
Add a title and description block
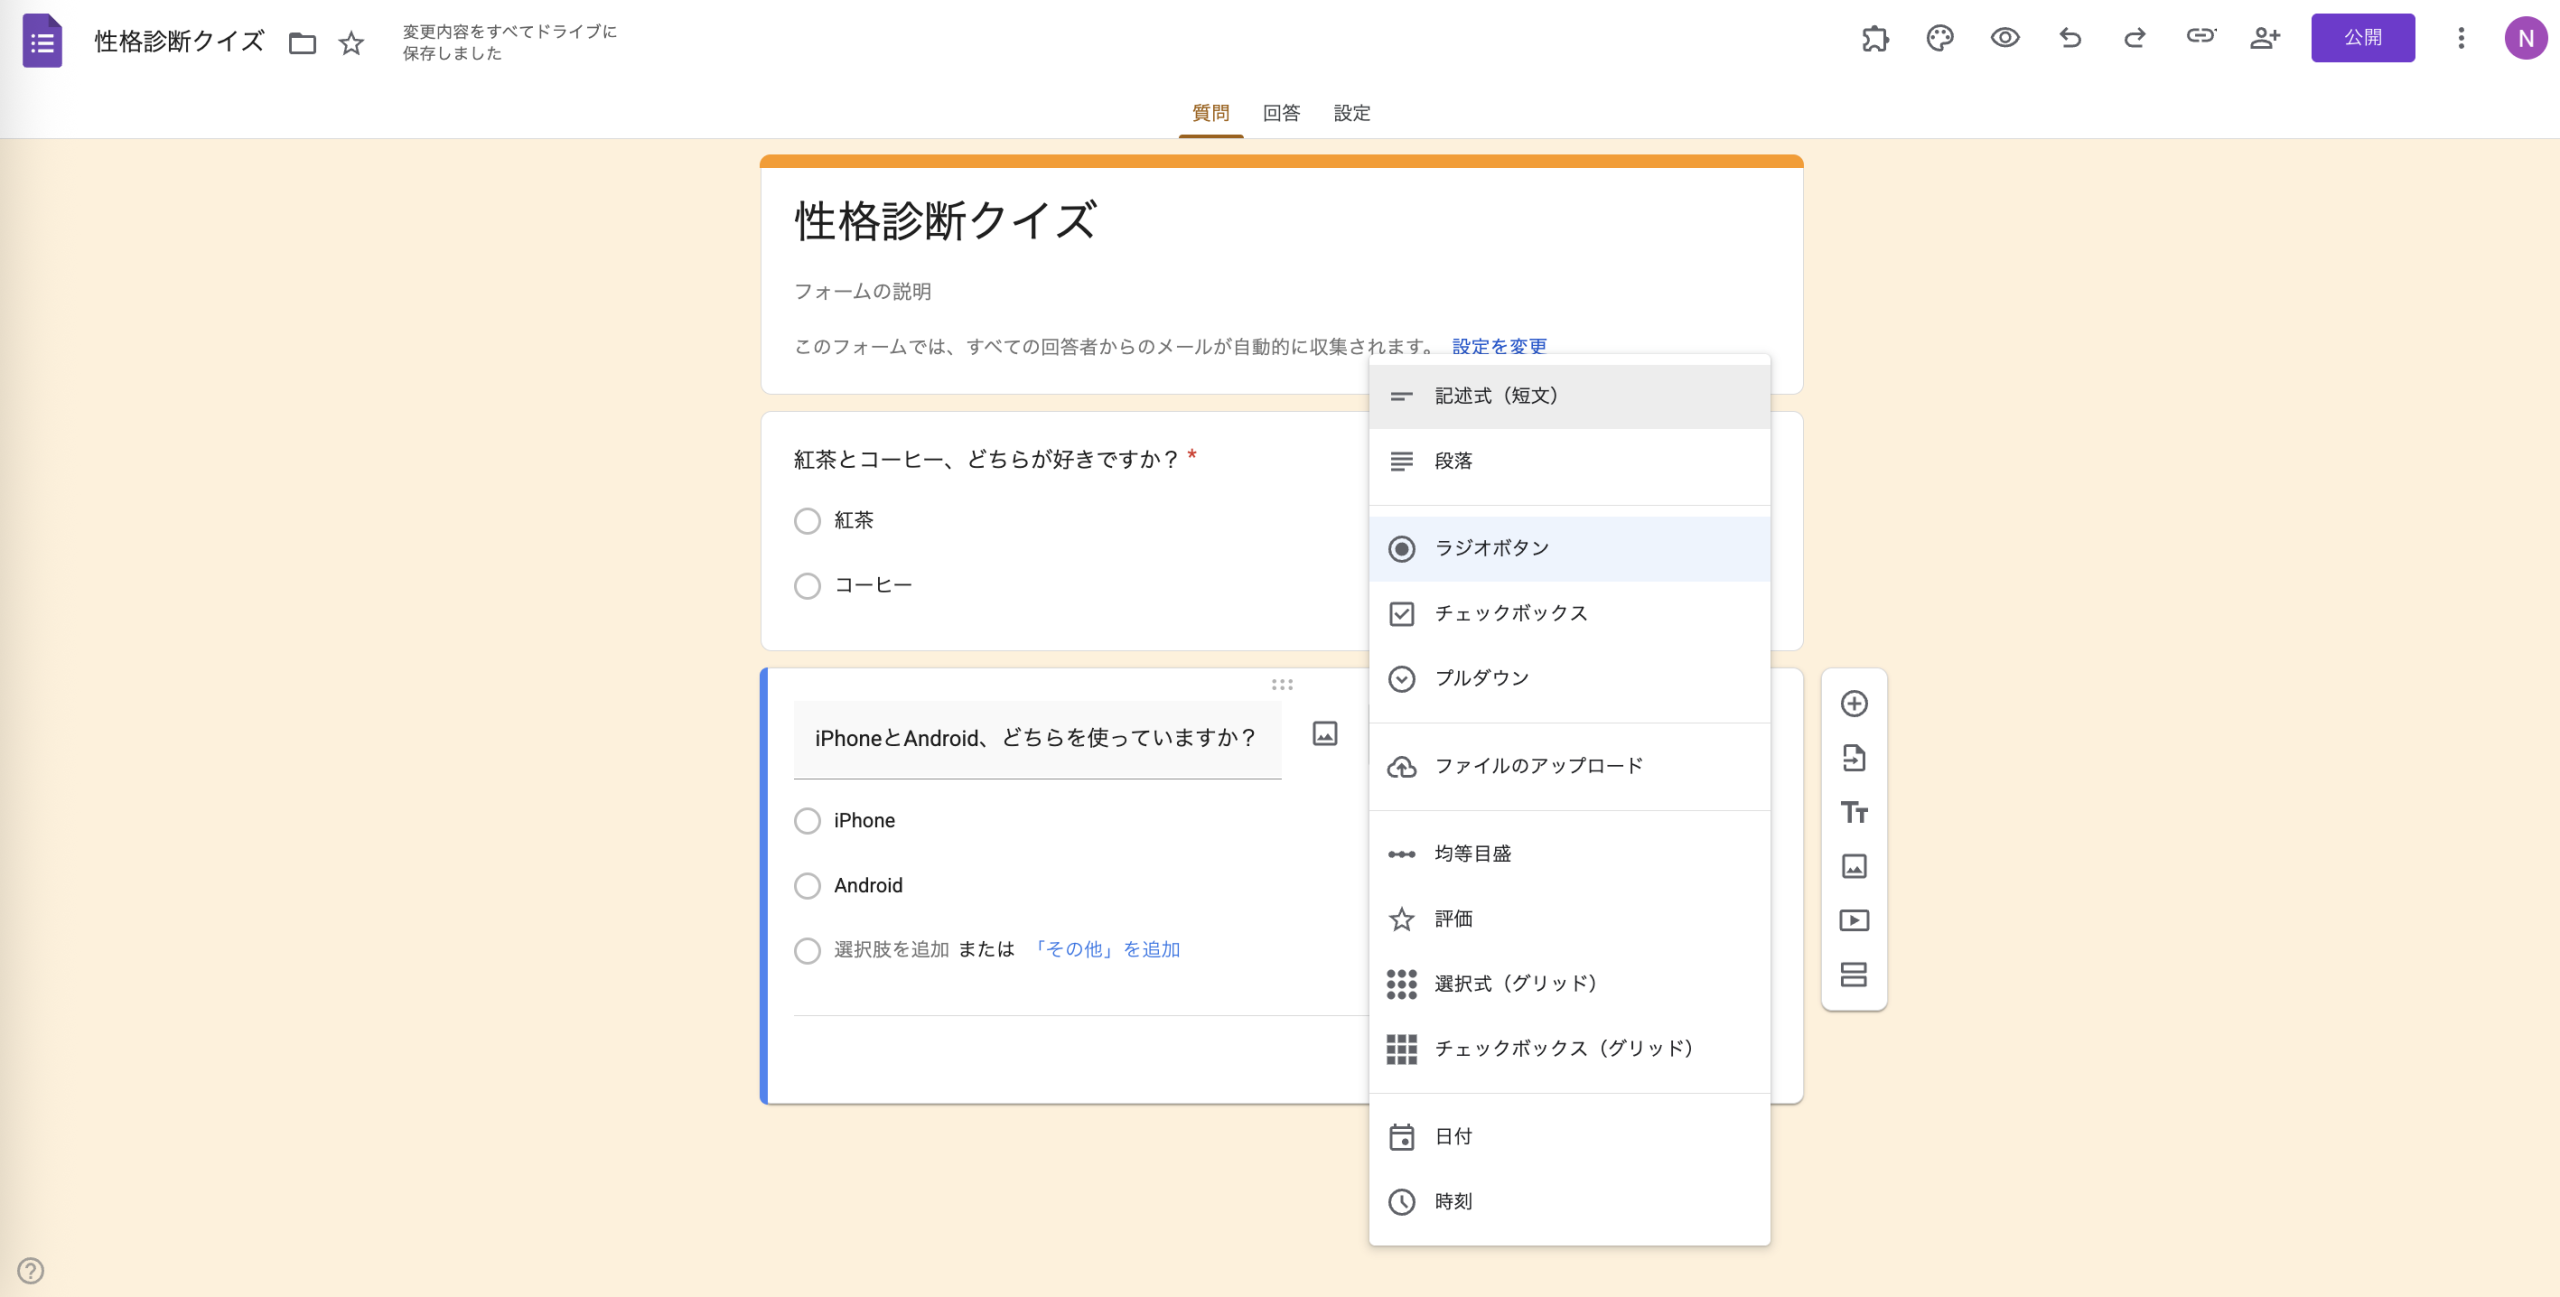tap(1855, 813)
